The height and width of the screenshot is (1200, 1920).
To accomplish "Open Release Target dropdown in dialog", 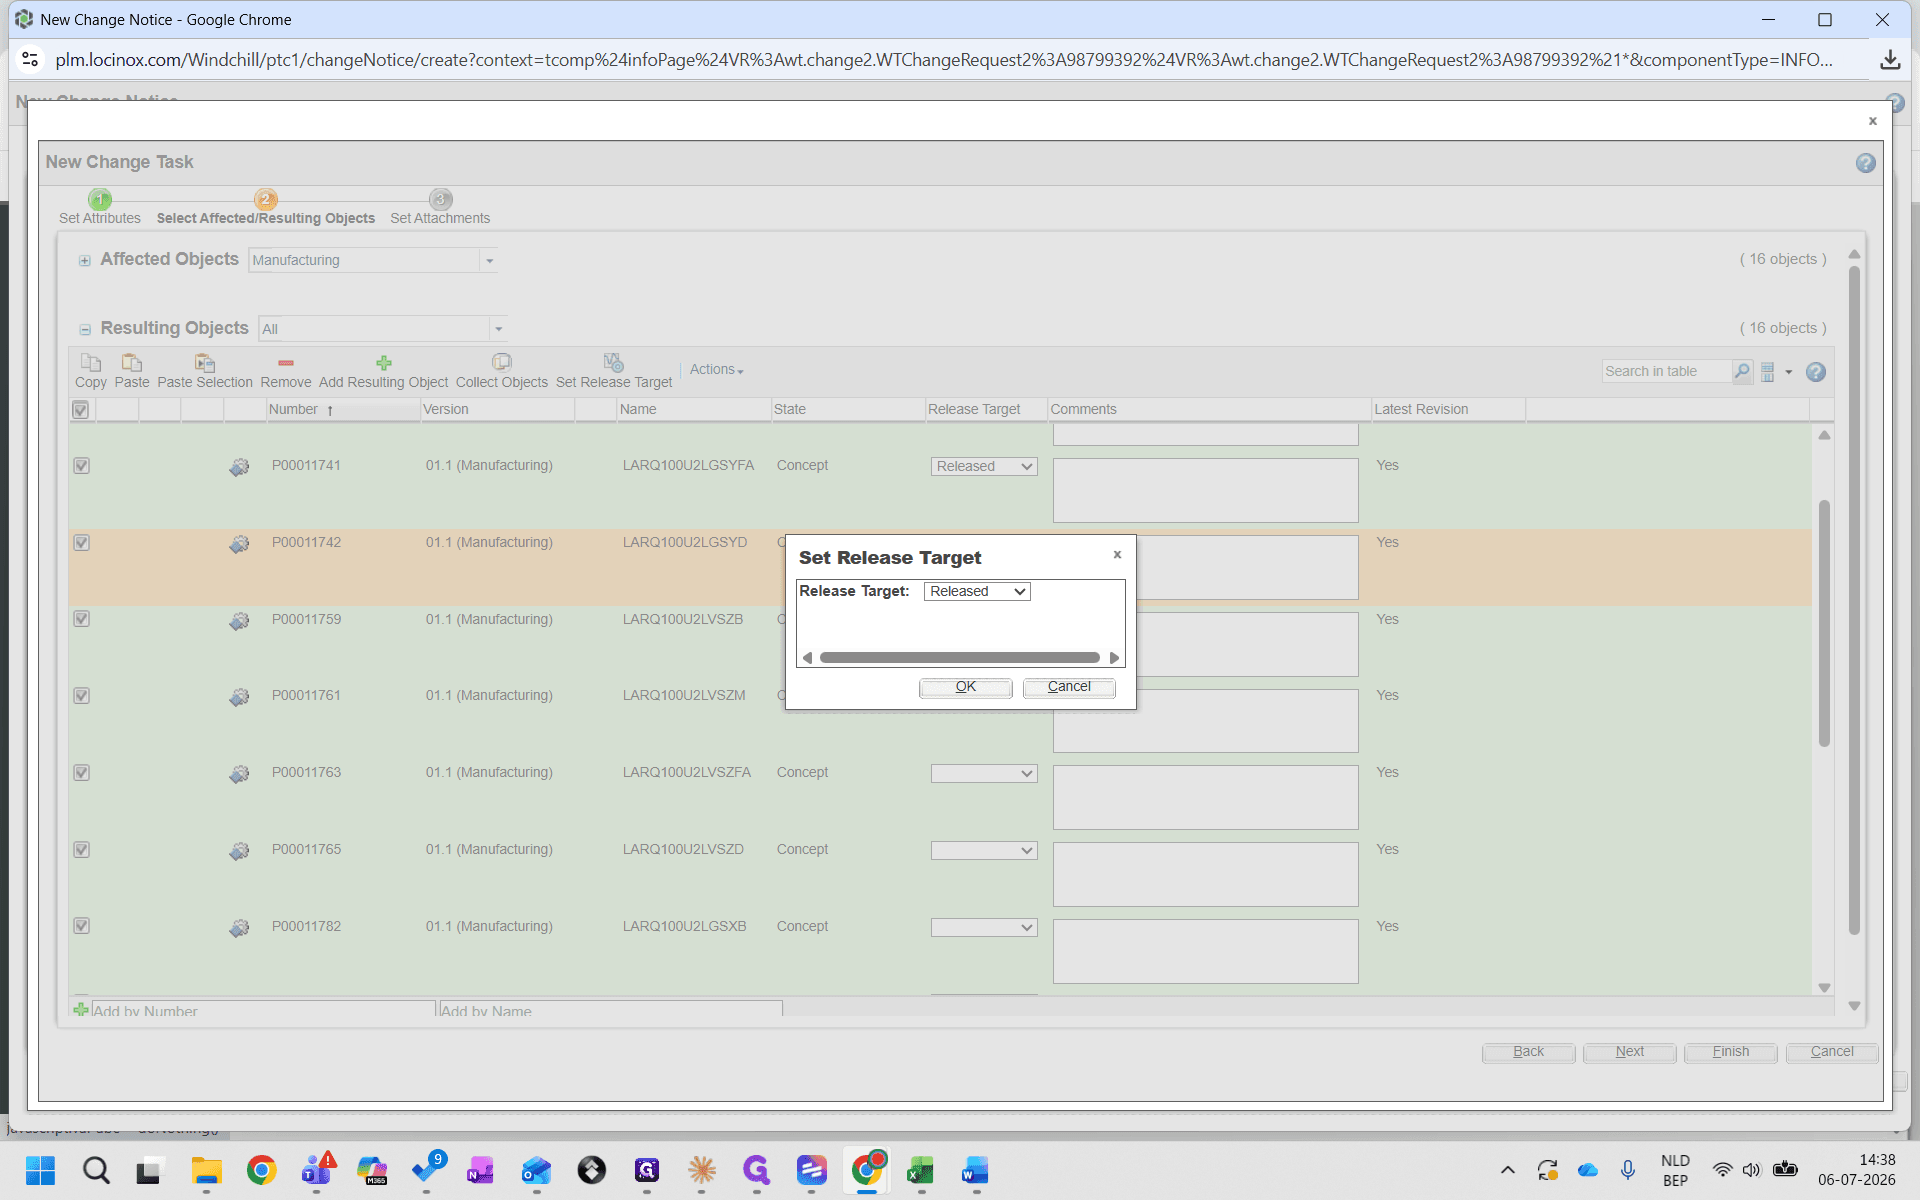I will click(x=977, y=592).
